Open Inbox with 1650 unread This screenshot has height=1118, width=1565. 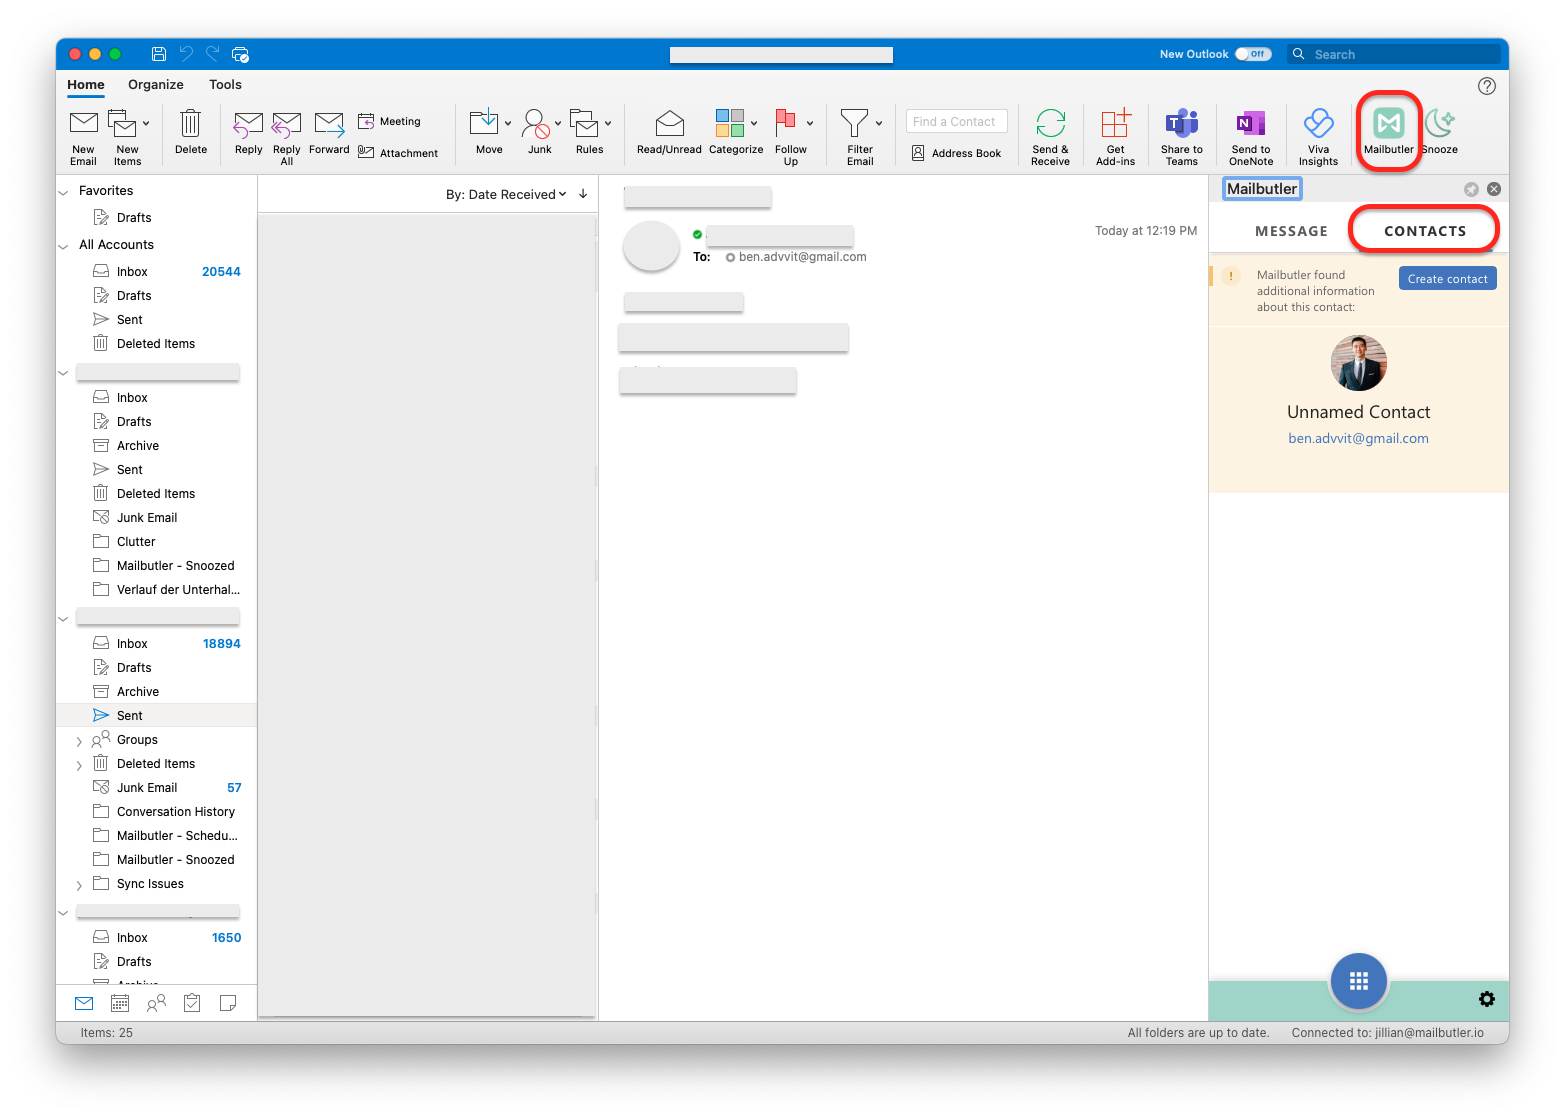pos(157,938)
